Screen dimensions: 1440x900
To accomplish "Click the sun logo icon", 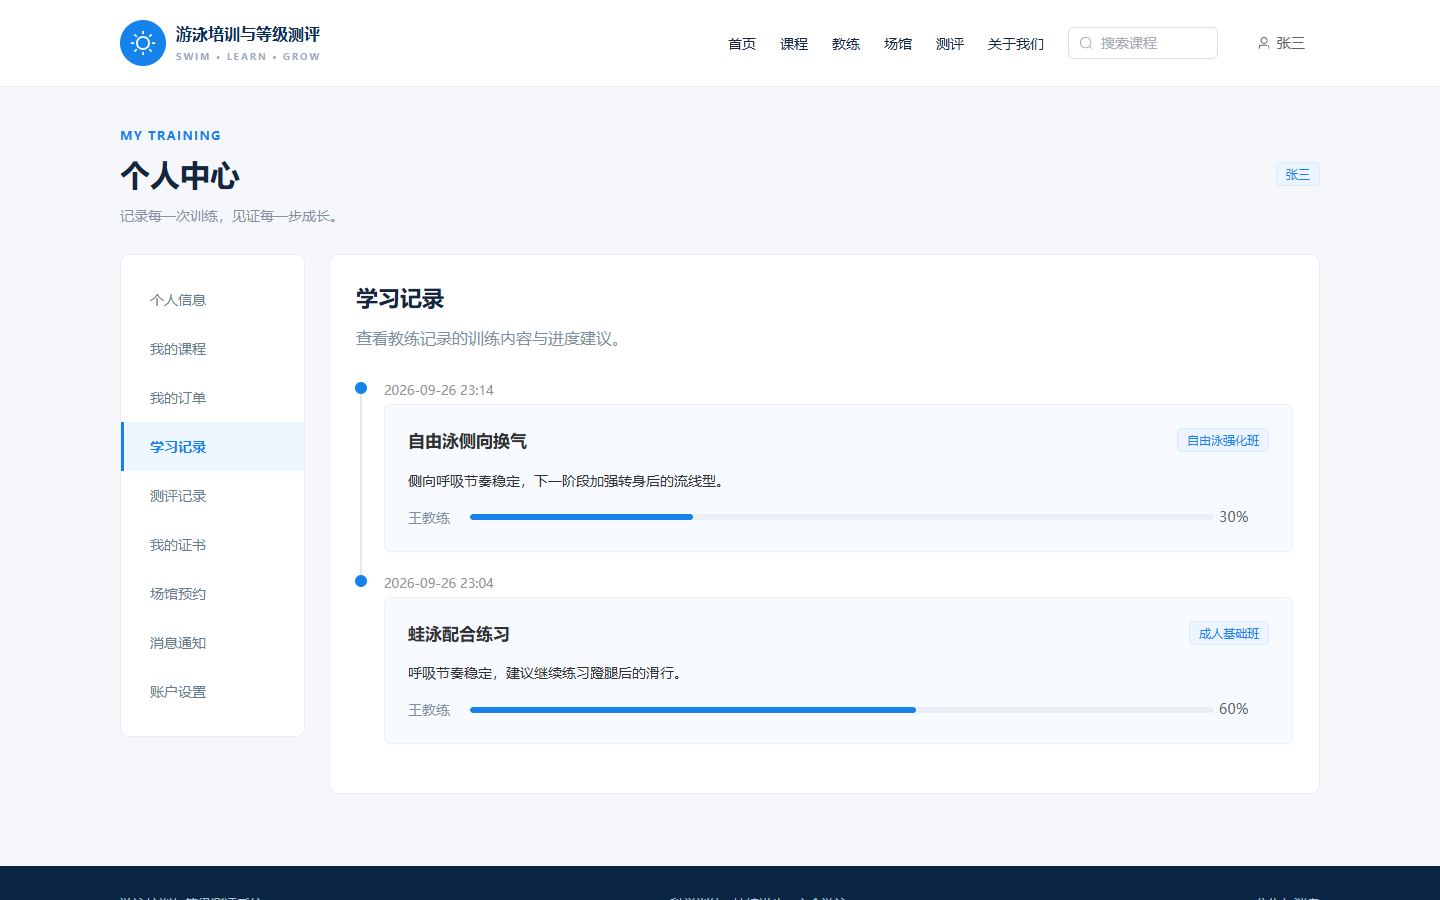I will pos(143,43).
